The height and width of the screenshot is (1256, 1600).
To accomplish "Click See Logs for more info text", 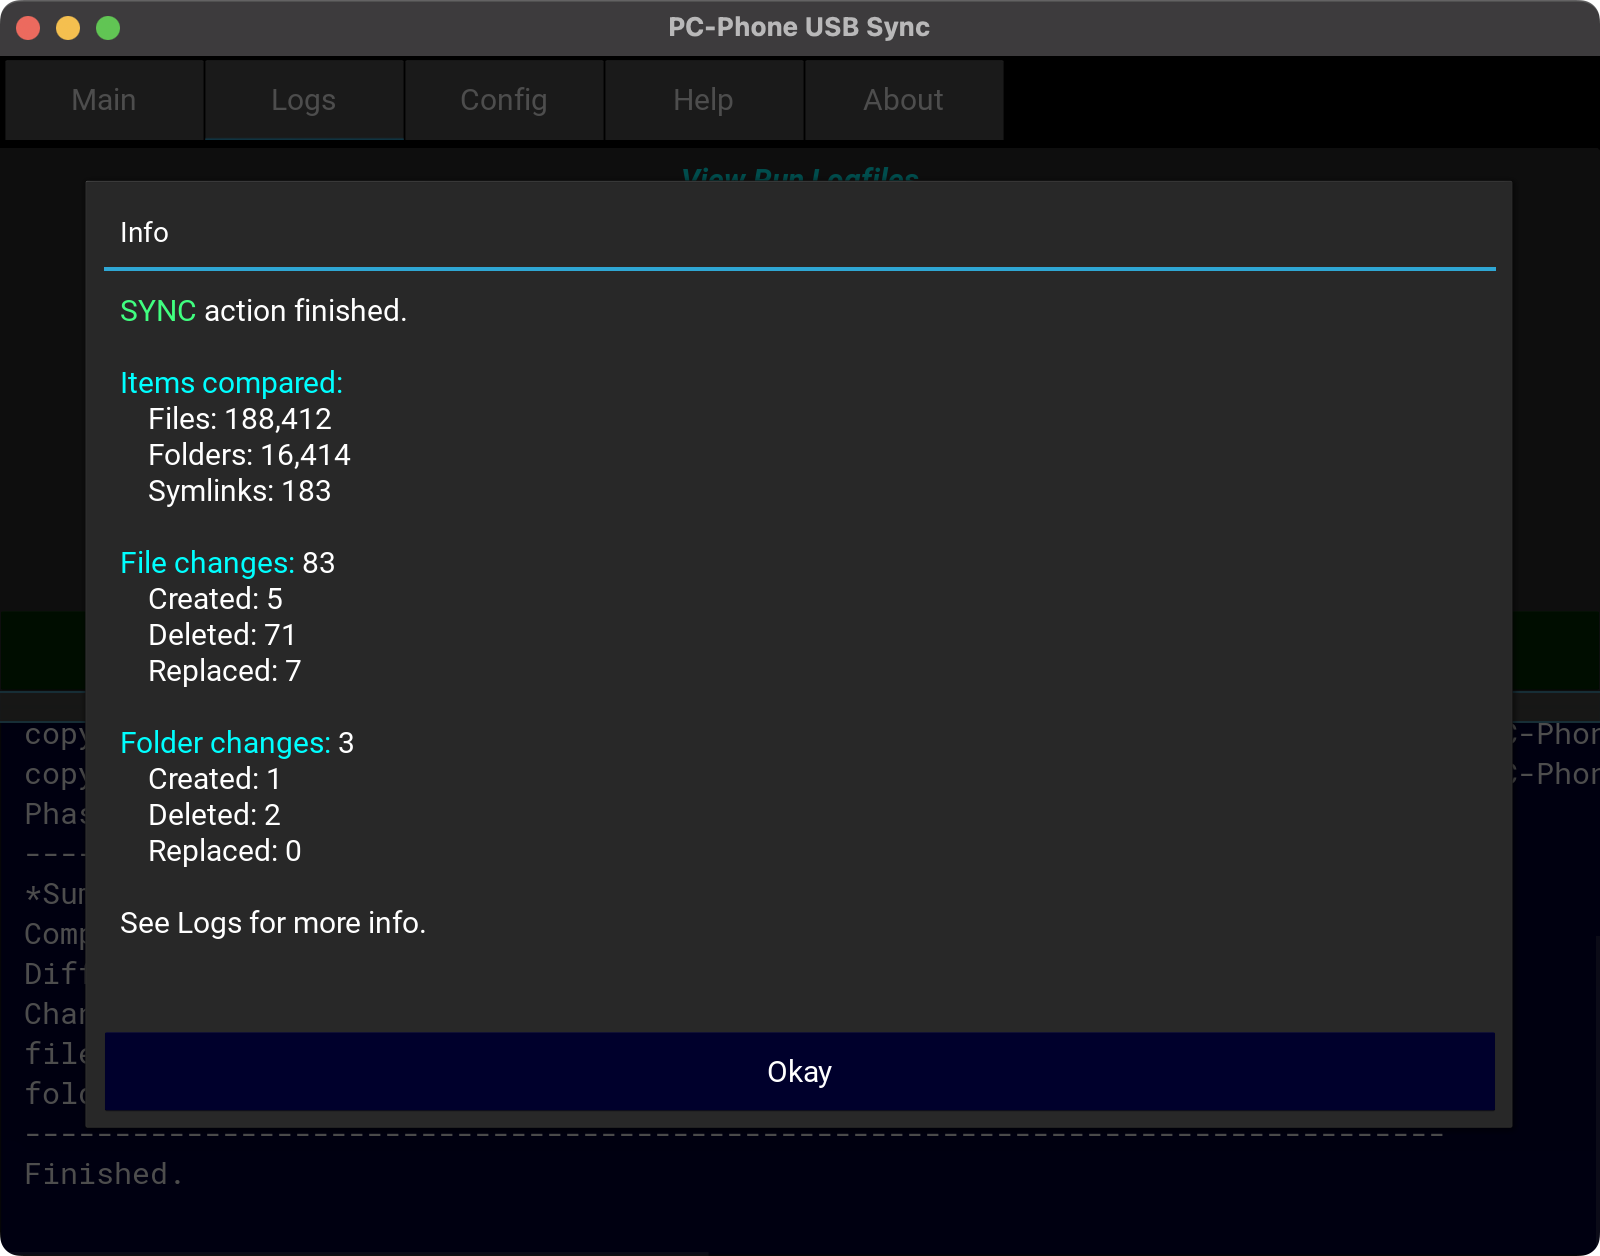I will [273, 923].
